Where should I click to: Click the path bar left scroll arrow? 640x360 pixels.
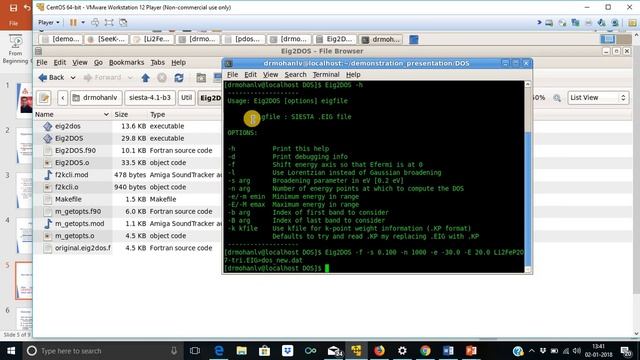click(x=62, y=98)
